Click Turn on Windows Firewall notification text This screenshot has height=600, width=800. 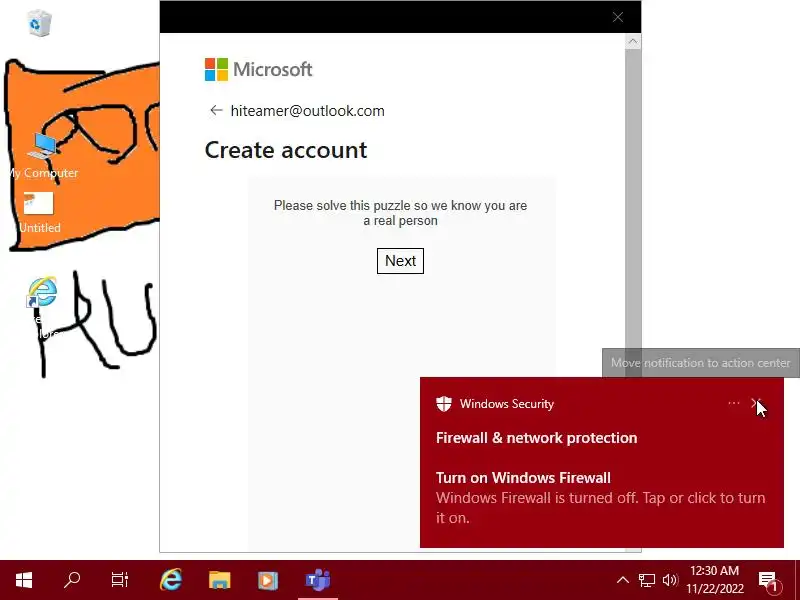coord(523,478)
